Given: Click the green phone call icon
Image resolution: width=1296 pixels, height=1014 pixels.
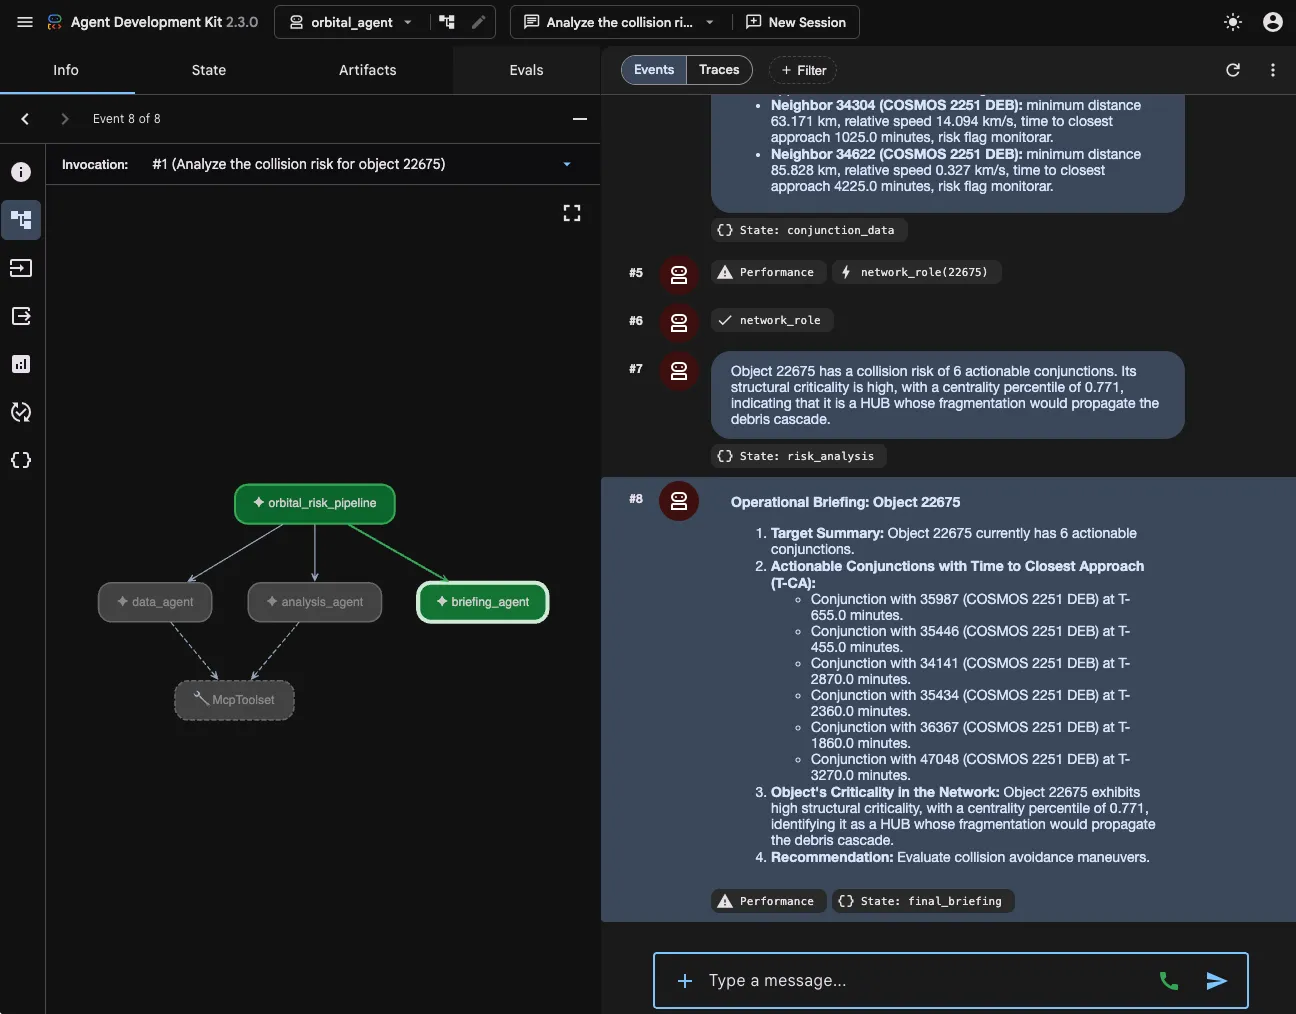Looking at the screenshot, I should 1169,981.
